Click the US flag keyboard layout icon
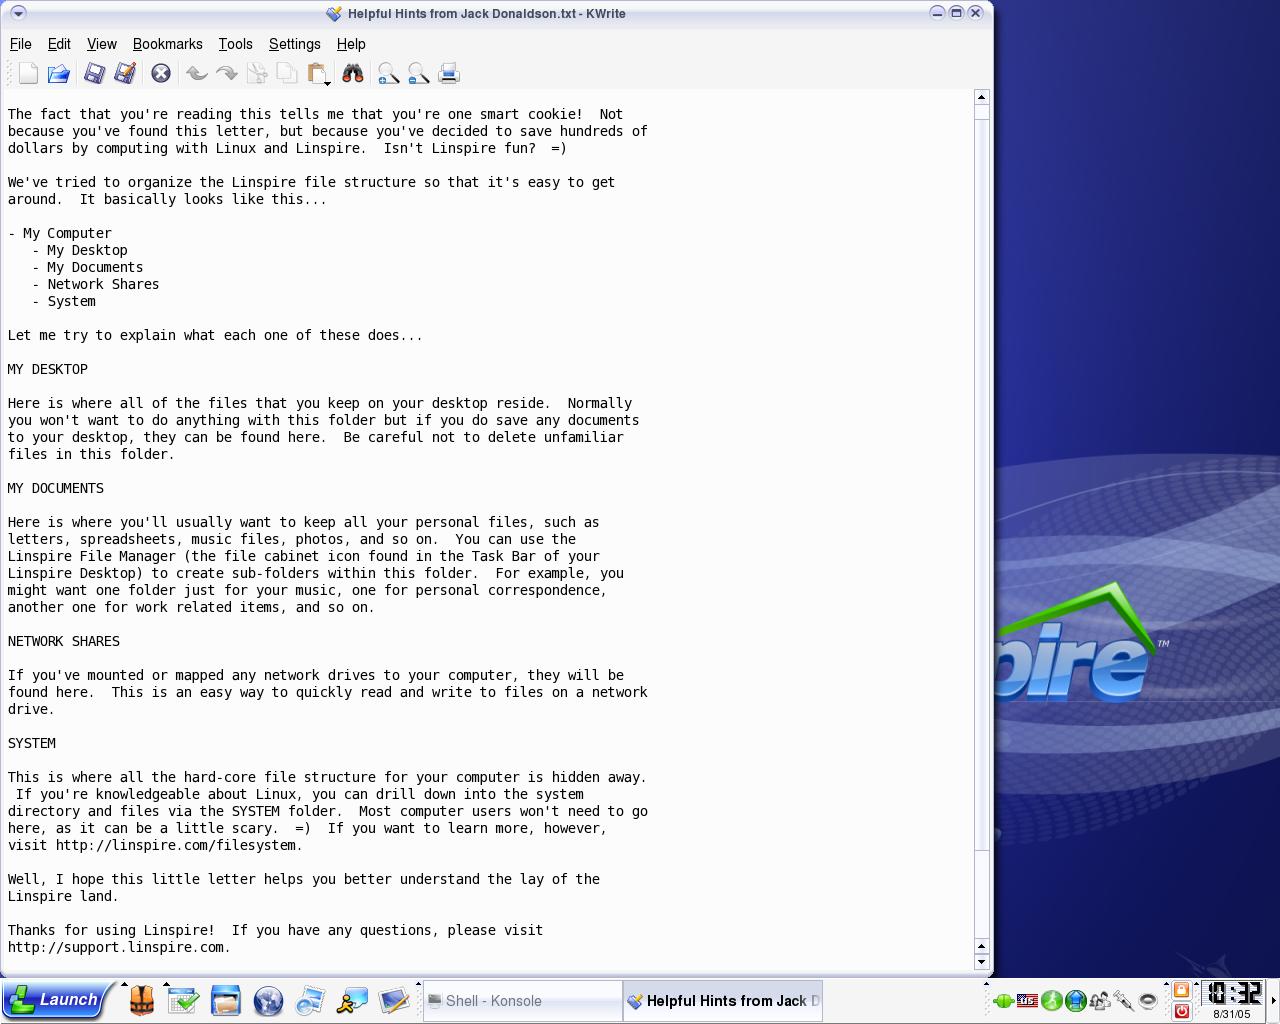Screen dimensions: 1280x1024 point(1027,1000)
